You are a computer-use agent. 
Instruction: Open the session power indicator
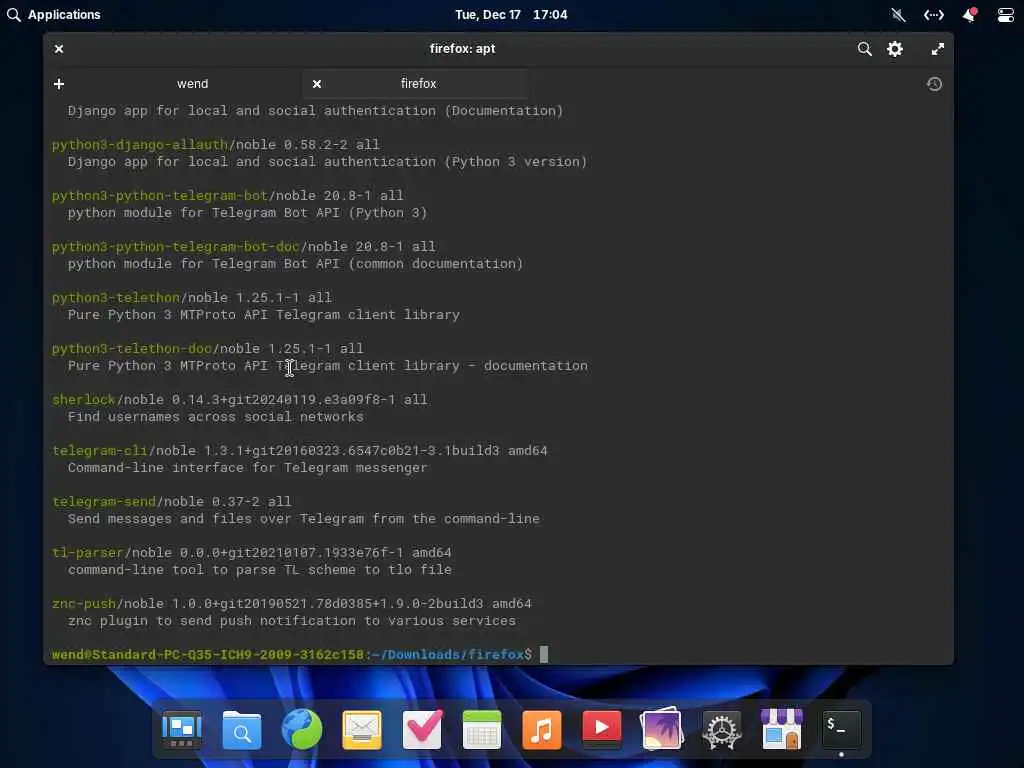pyautogui.click(x=1006, y=14)
